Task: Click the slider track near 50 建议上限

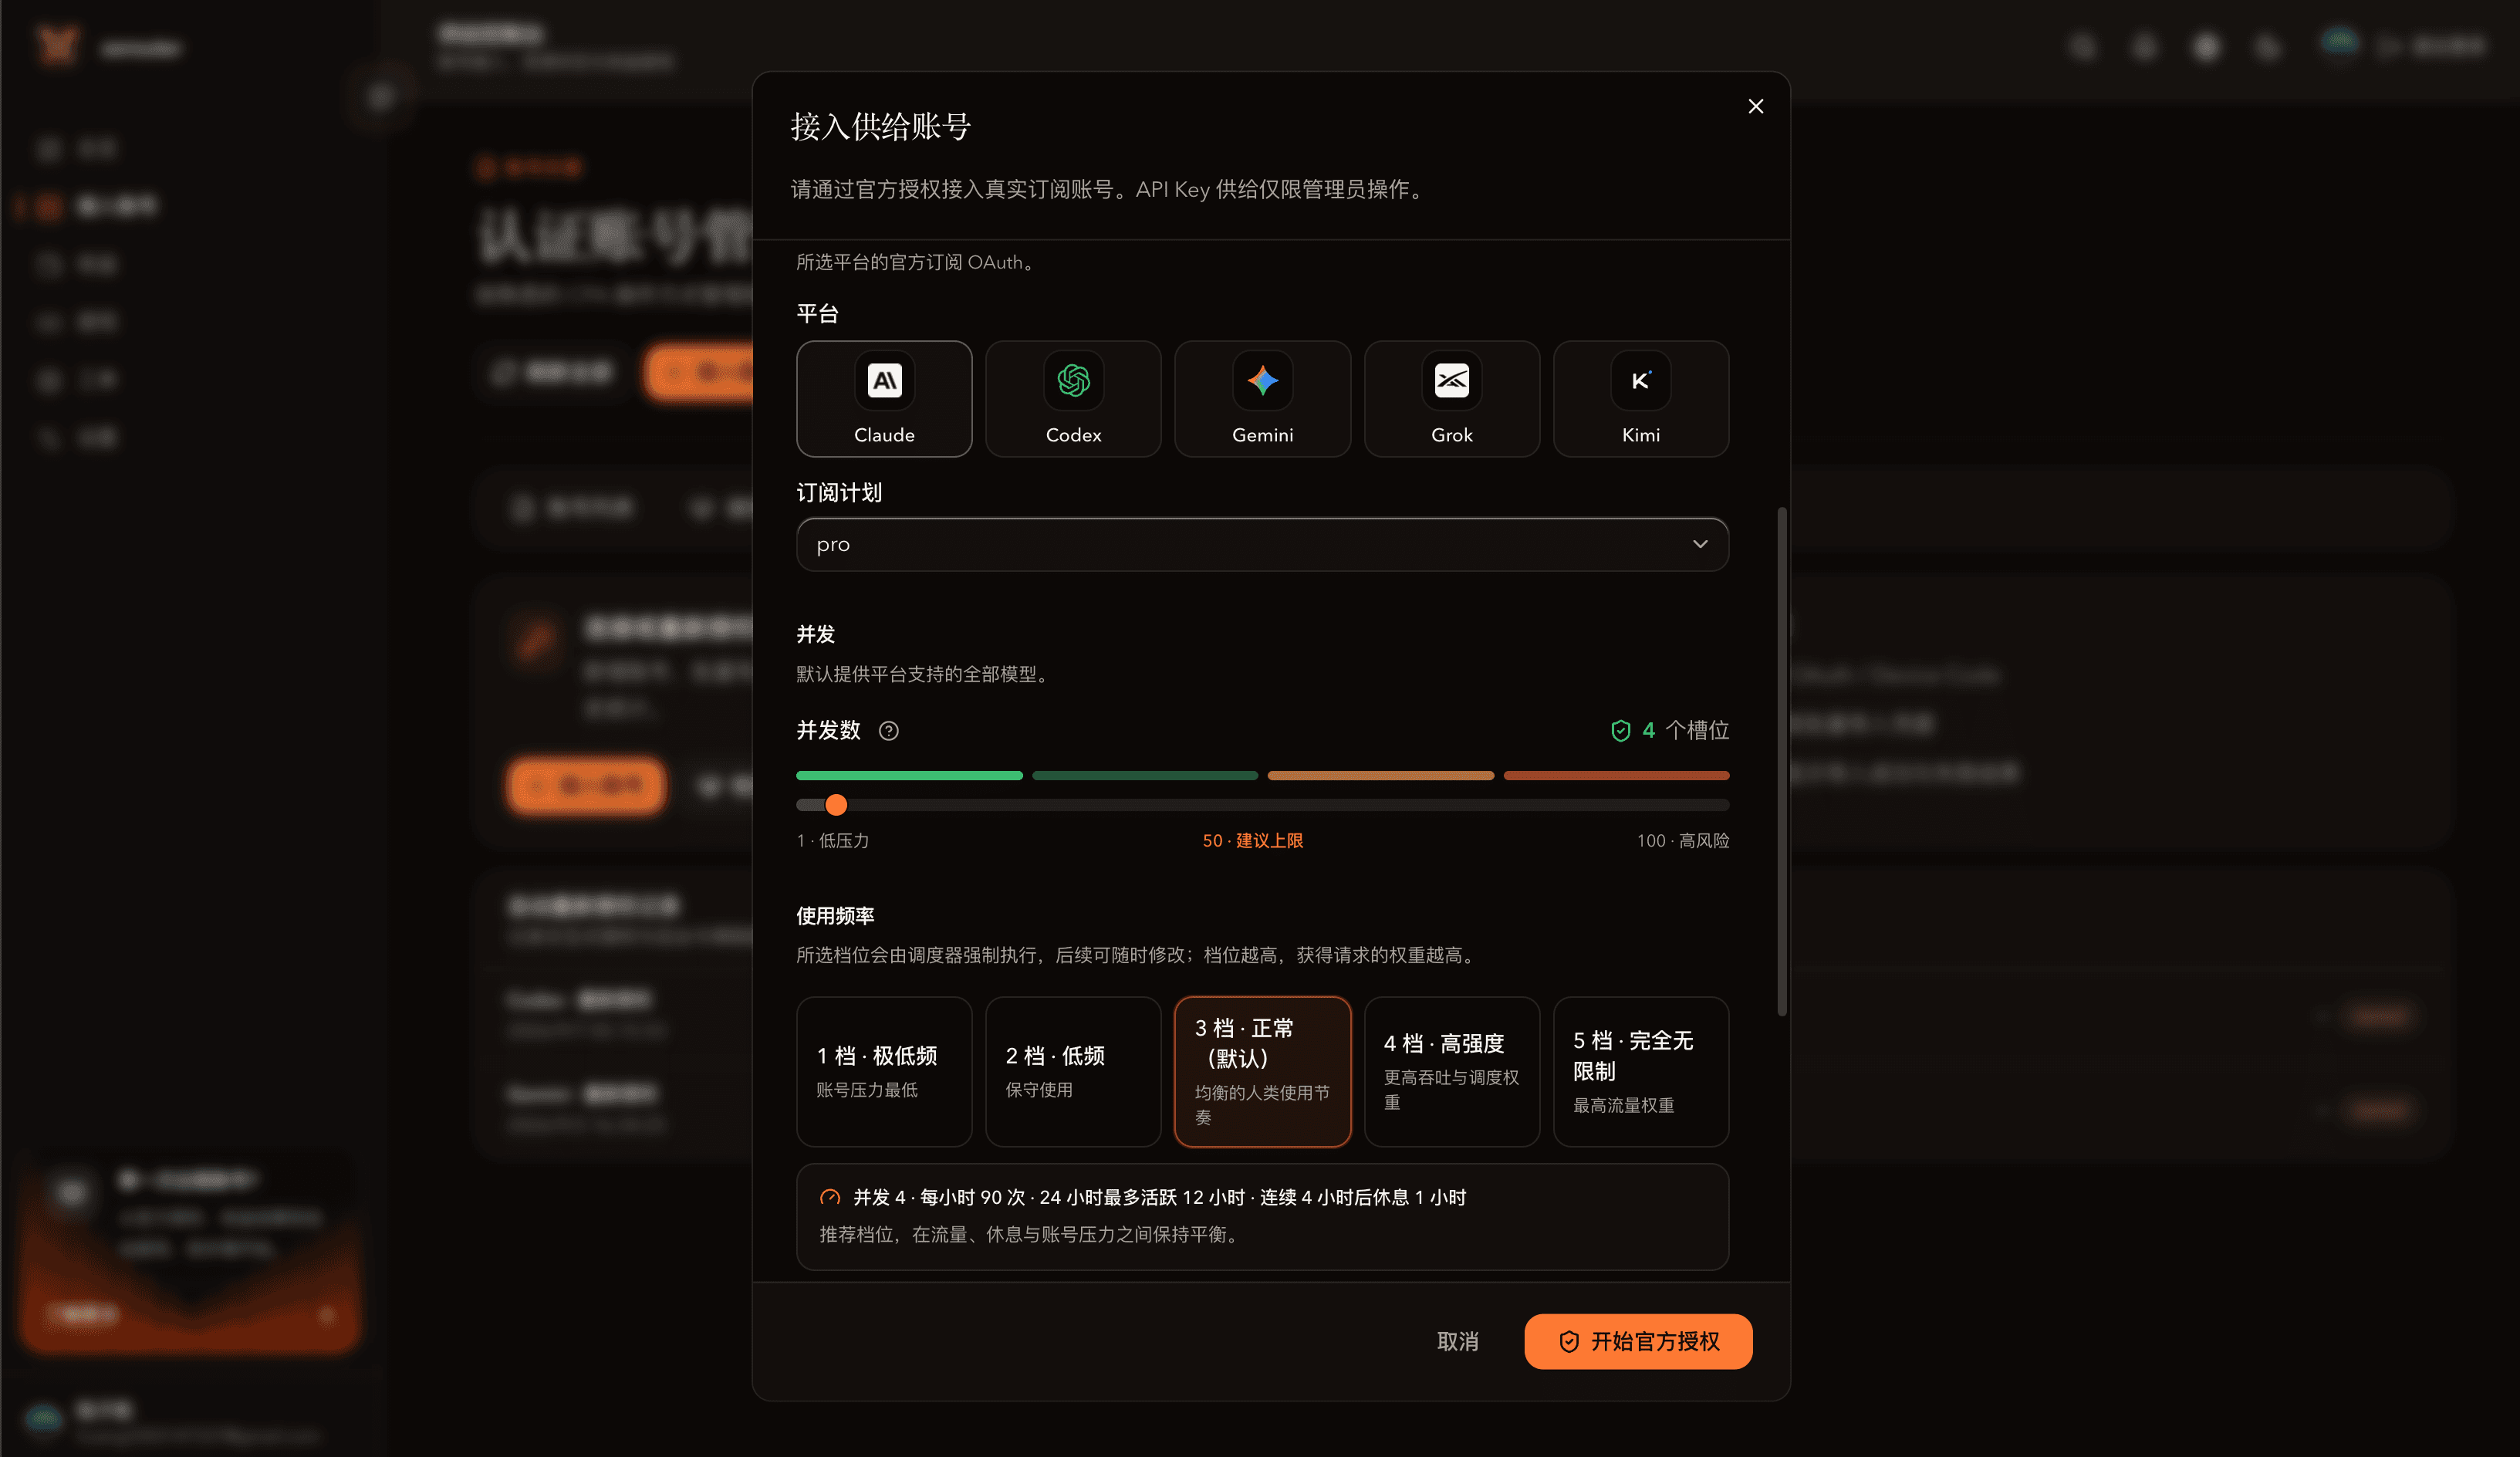Action: click(1262, 804)
